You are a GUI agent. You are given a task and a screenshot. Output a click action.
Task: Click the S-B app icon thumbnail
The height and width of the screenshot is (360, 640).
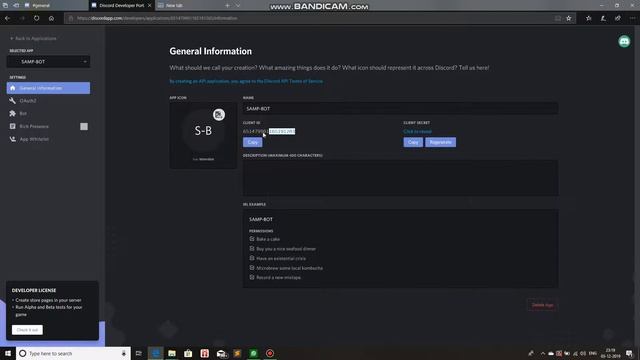pos(203,131)
